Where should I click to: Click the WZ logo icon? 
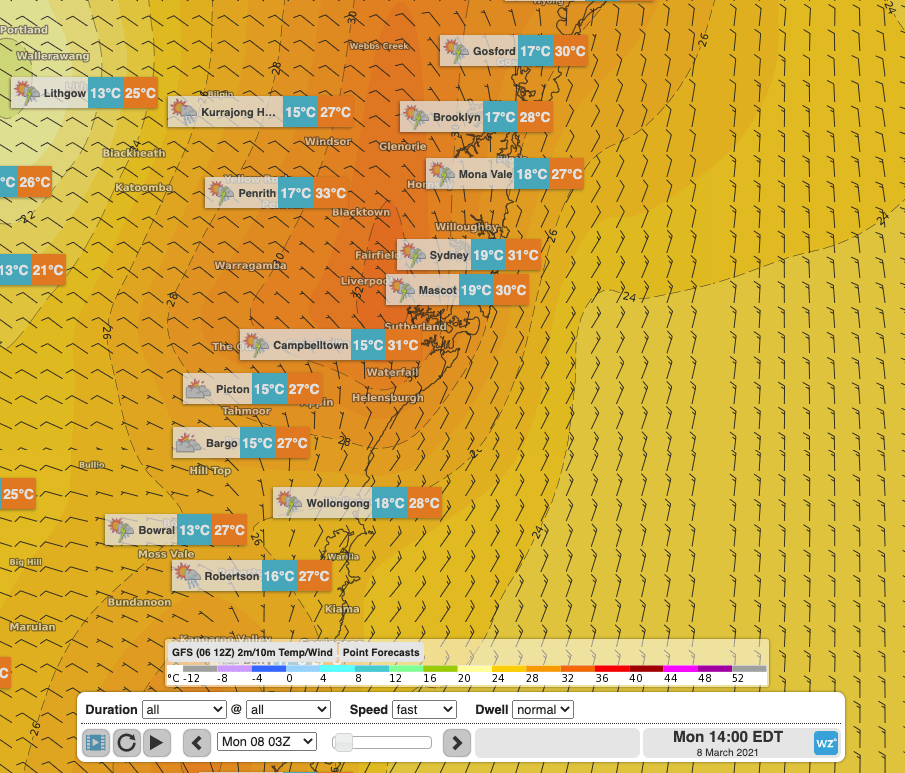tap(825, 743)
